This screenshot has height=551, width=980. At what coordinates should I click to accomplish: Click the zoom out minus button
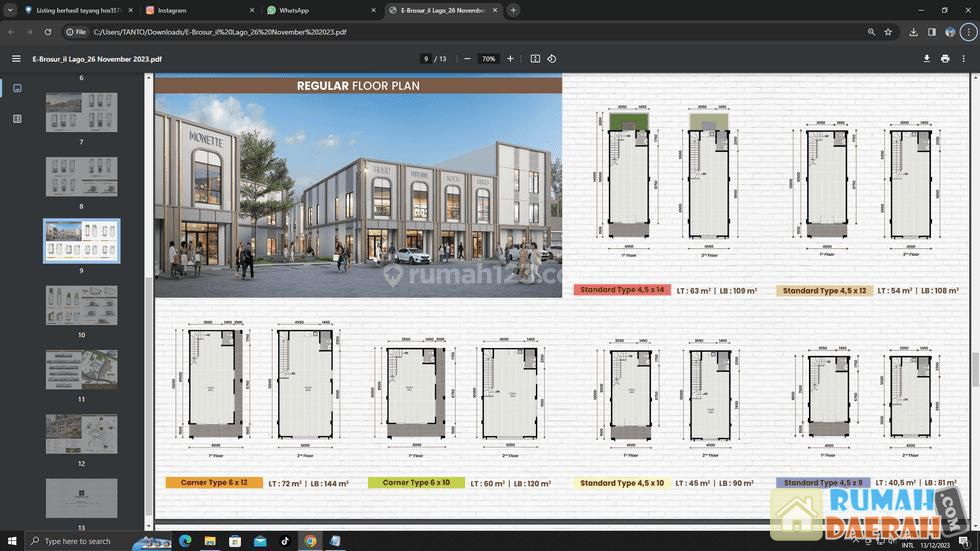point(466,59)
